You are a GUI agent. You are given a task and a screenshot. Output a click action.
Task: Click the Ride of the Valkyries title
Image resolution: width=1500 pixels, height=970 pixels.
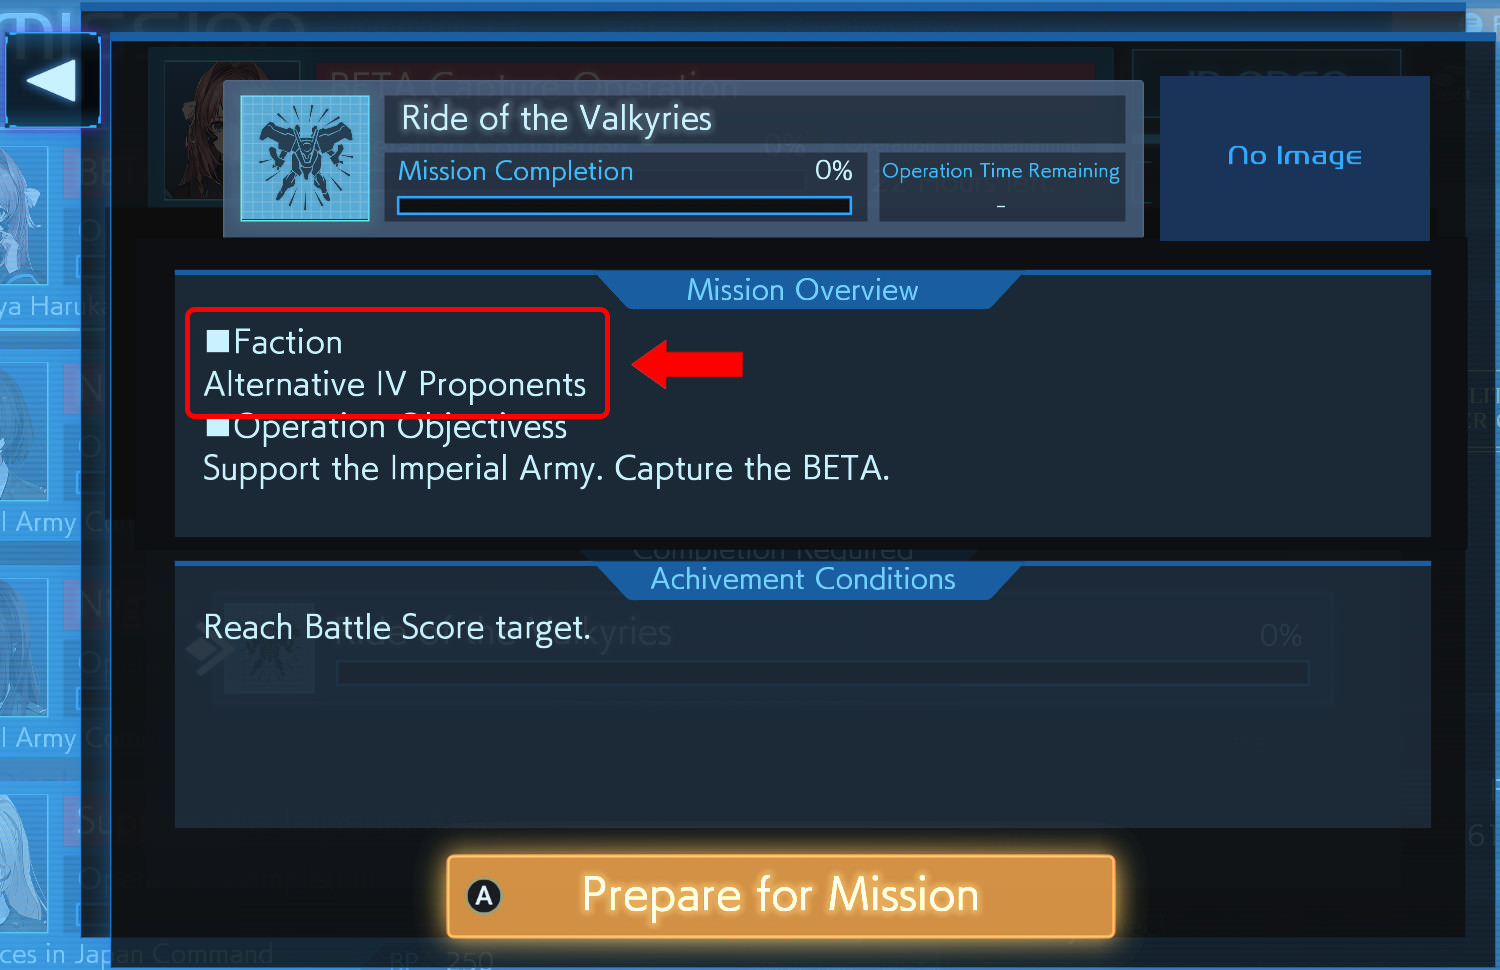556,119
